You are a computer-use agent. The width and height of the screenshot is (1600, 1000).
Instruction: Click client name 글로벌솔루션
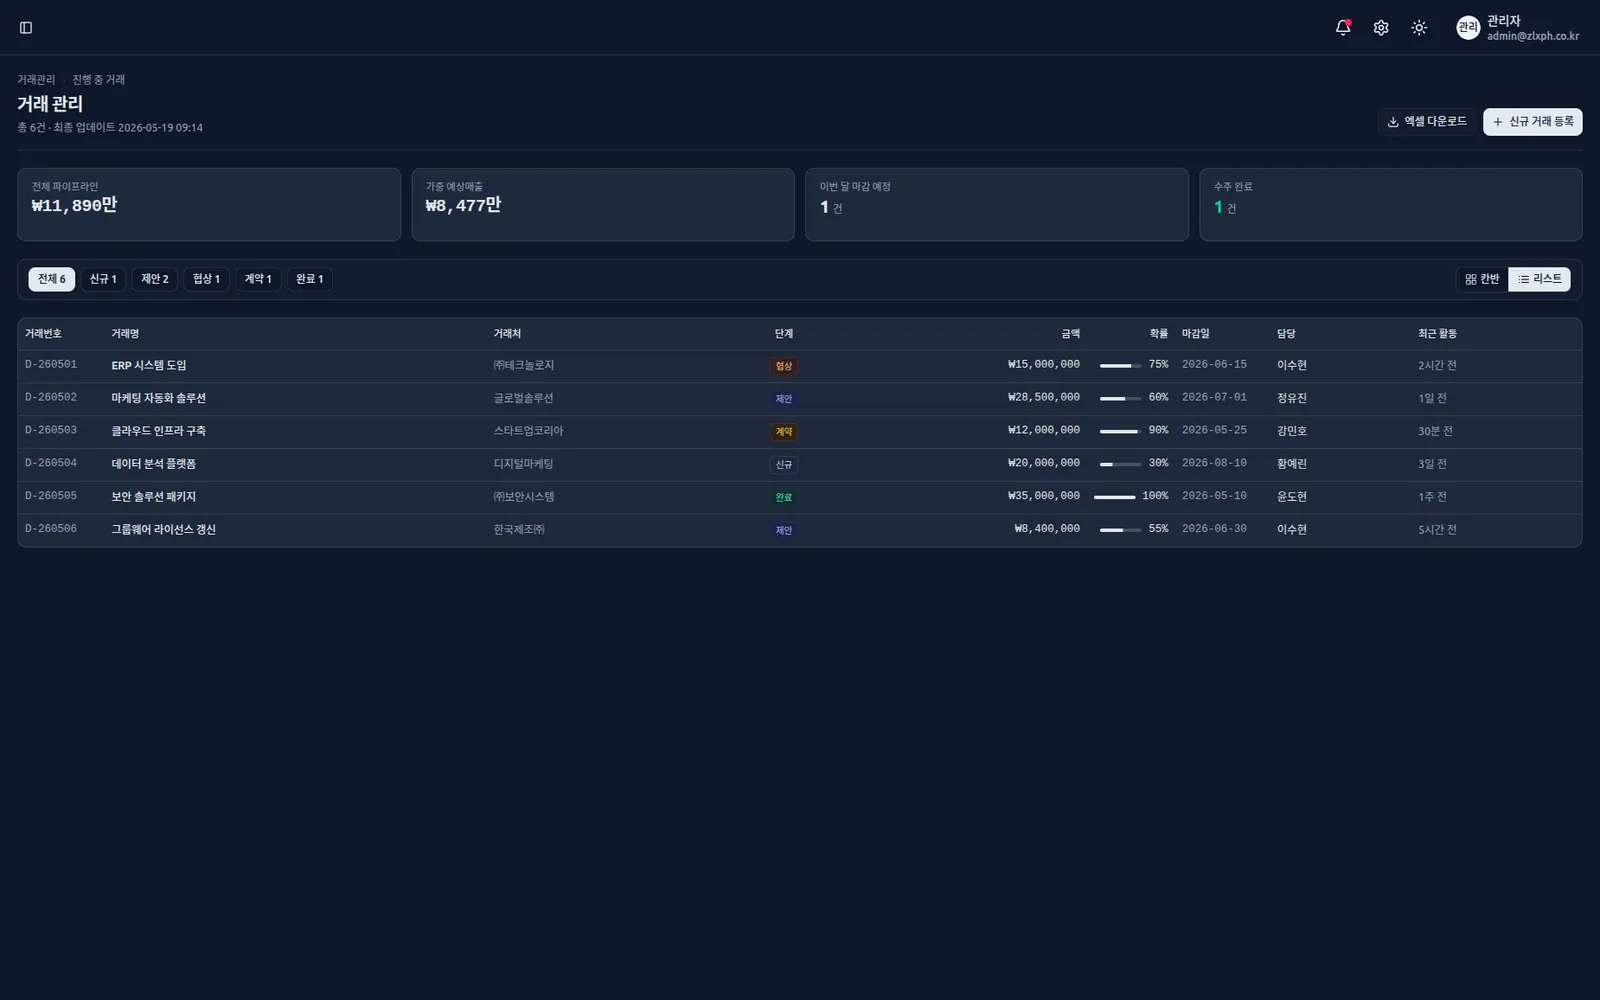[523, 398]
